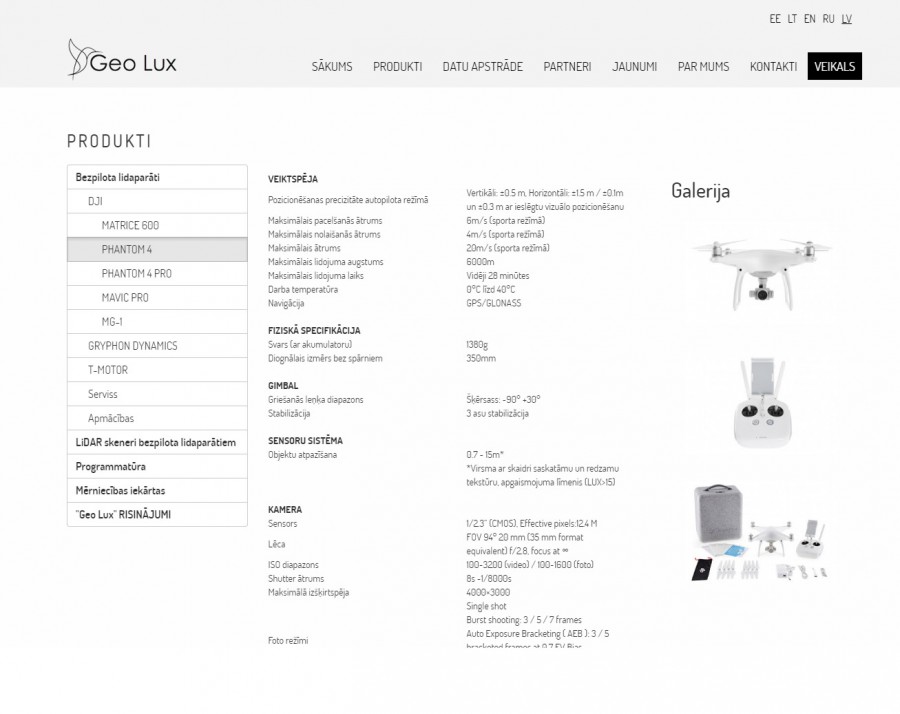Open the VEIKALS shop button
The height and width of the screenshot is (714, 900).
tap(834, 67)
